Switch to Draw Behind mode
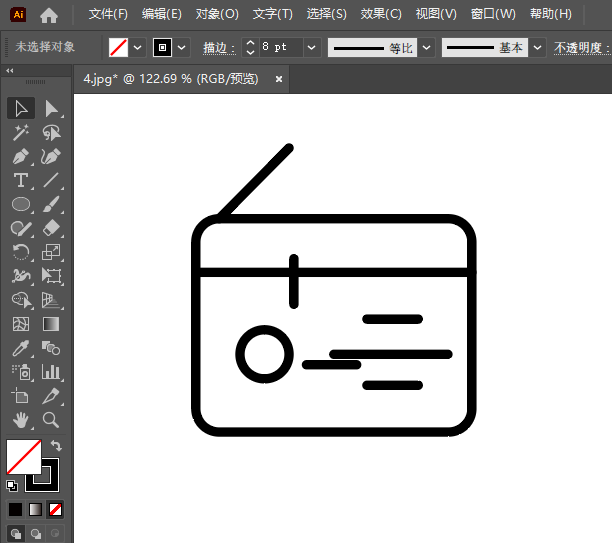 click(36, 533)
